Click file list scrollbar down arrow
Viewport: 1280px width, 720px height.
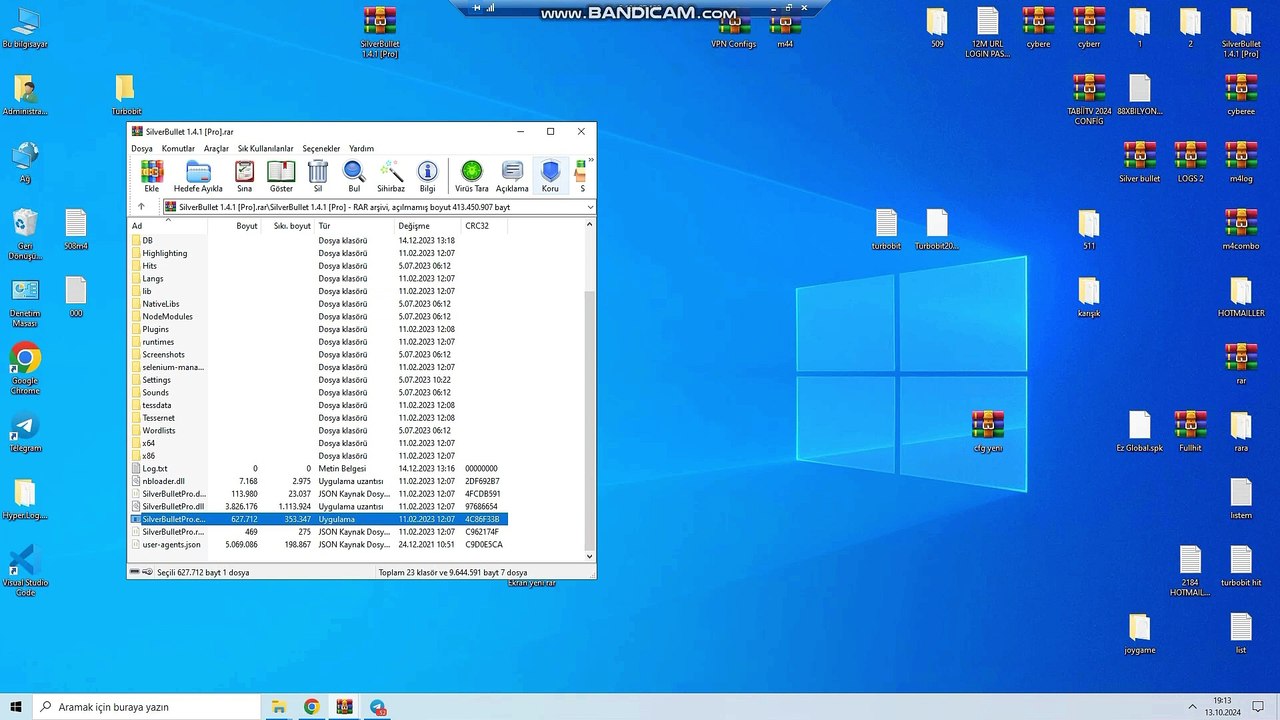click(x=589, y=556)
